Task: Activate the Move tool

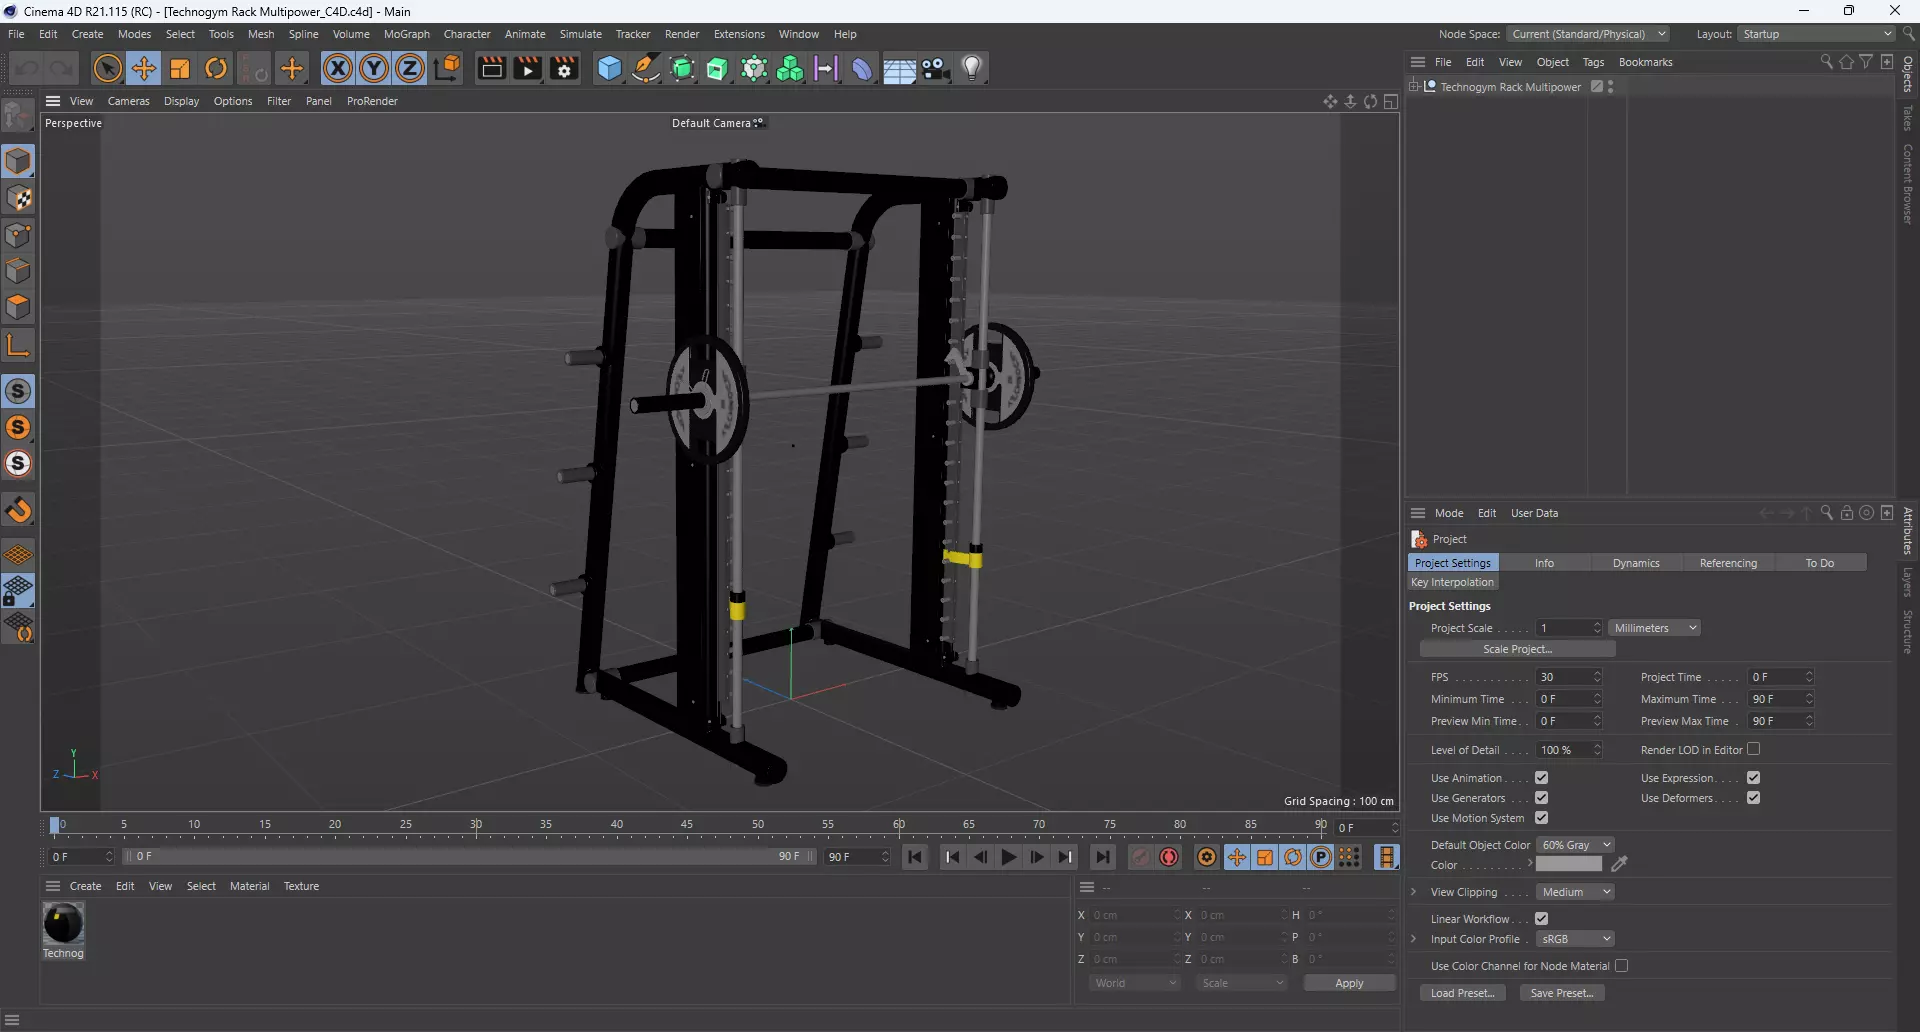Action: tap(144, 68)
